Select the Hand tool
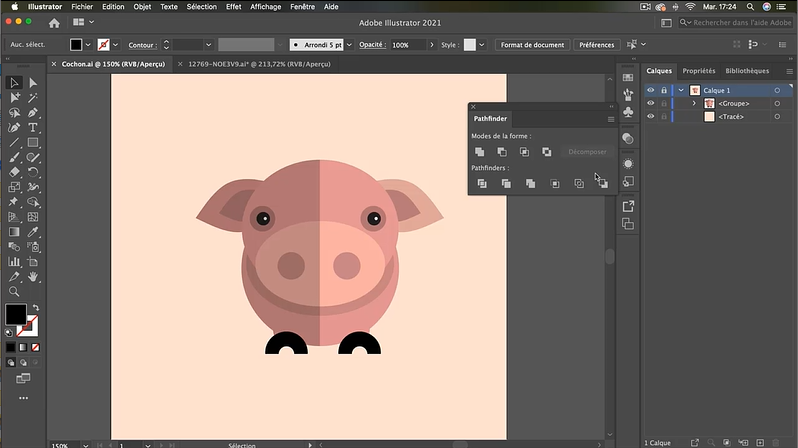The image size is (798, 448). (x=33, y=276)
